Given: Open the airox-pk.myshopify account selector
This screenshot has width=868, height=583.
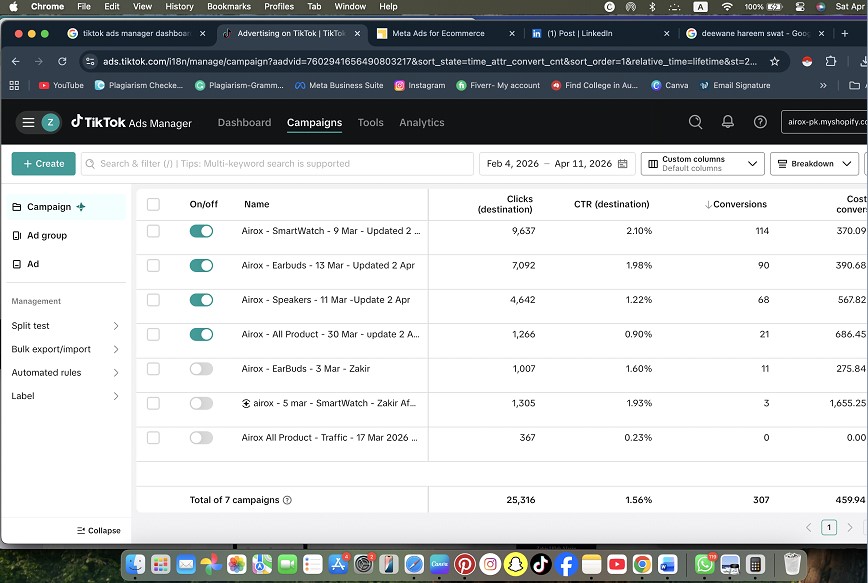Looking at the screenshot, I should [824, 122].
